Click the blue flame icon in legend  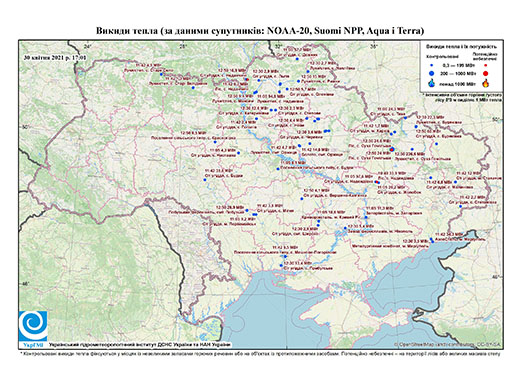pyautogui.click(x=432, y=83)
